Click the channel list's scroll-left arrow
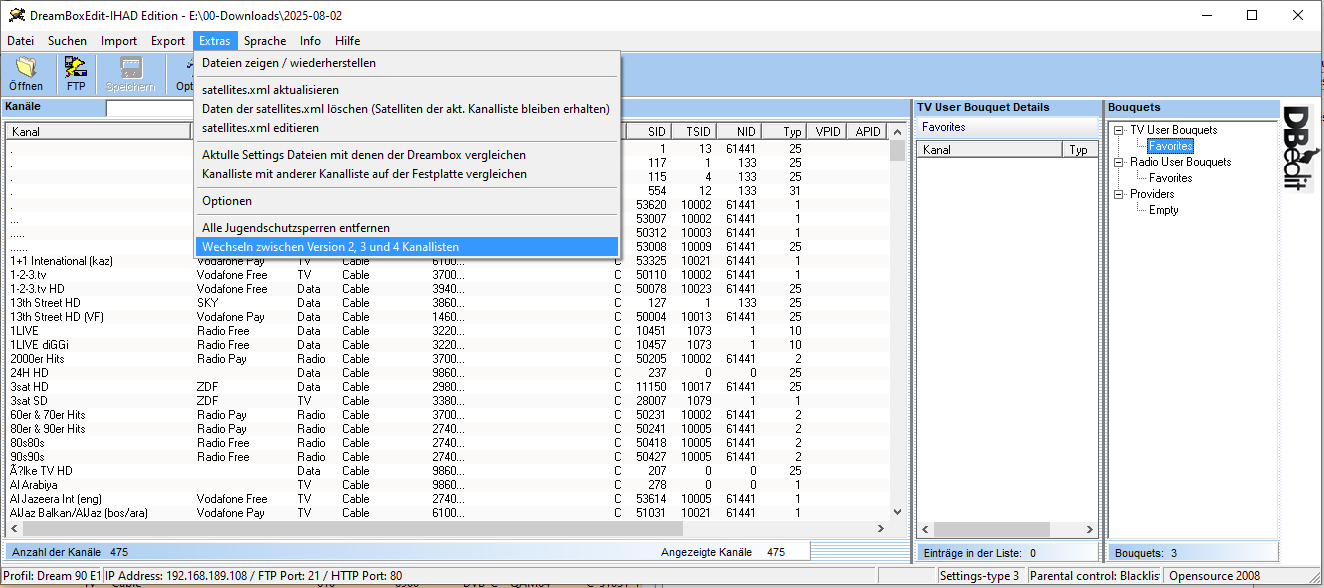Image resolution: width=1324 pixels, height=588 pixels. point(14,529)
